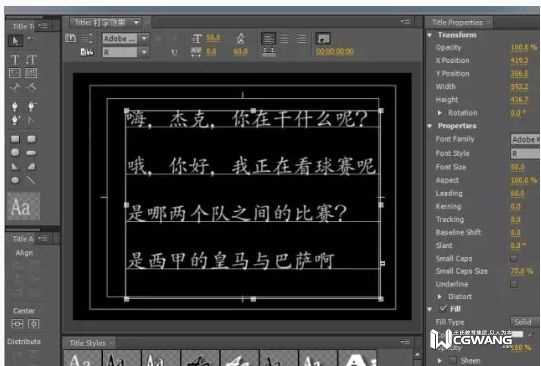Open the title designer panel menu
The image size is (541, 366).
pos(406,21)
